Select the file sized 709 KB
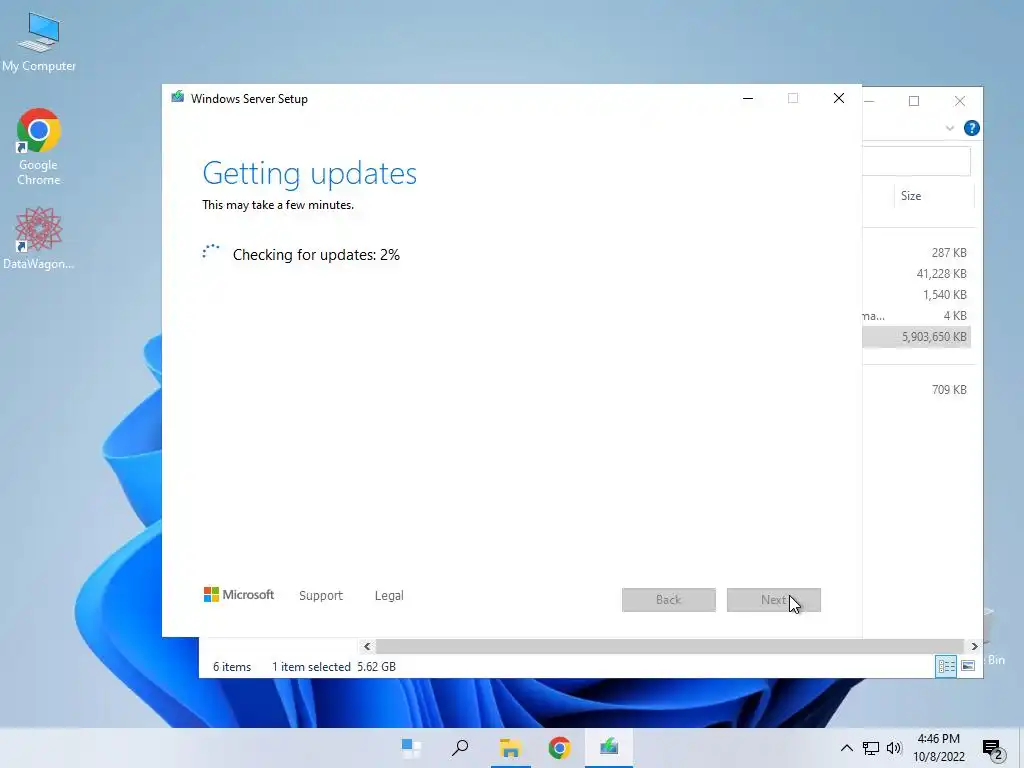The width and height of the screenshot is (1024, 768). click(x=917, y=390)
